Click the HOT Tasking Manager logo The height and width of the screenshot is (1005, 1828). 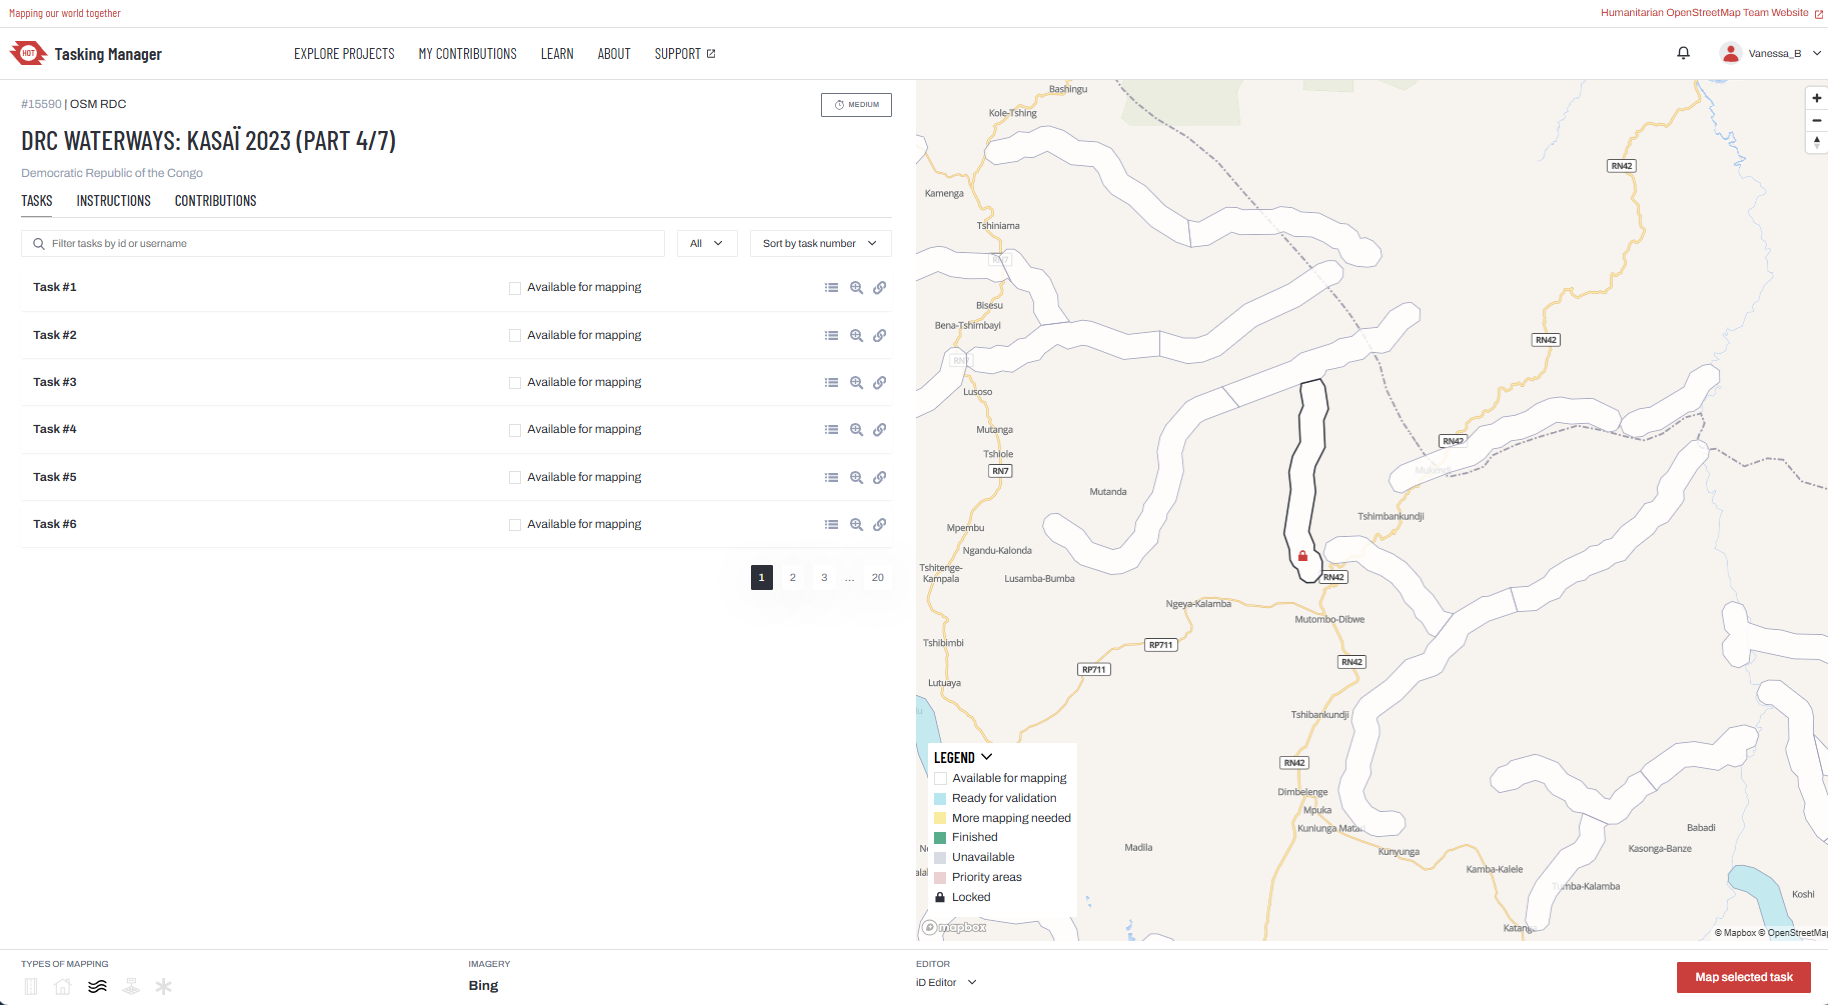pyautogui.click(x=85, y=54)
